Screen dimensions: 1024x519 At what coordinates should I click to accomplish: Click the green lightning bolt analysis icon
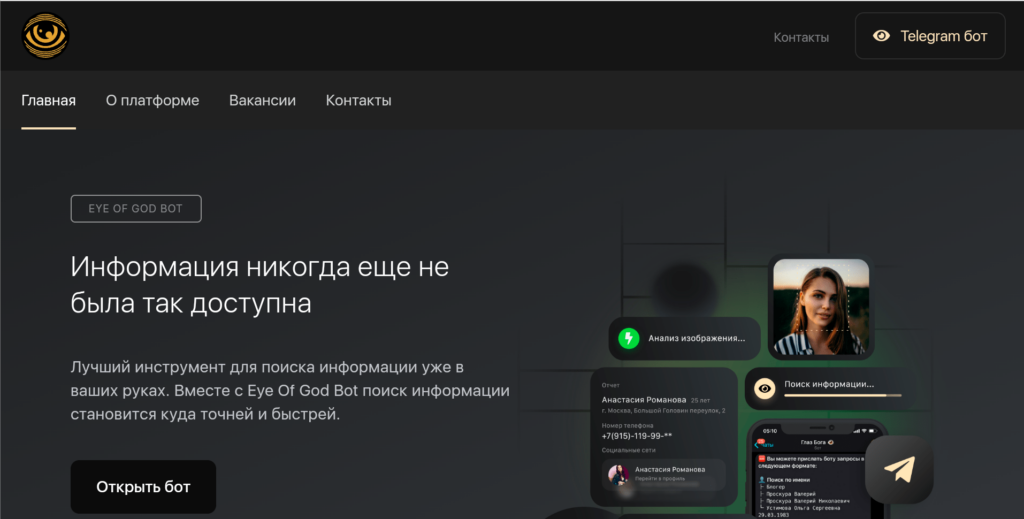coord(628,338)
